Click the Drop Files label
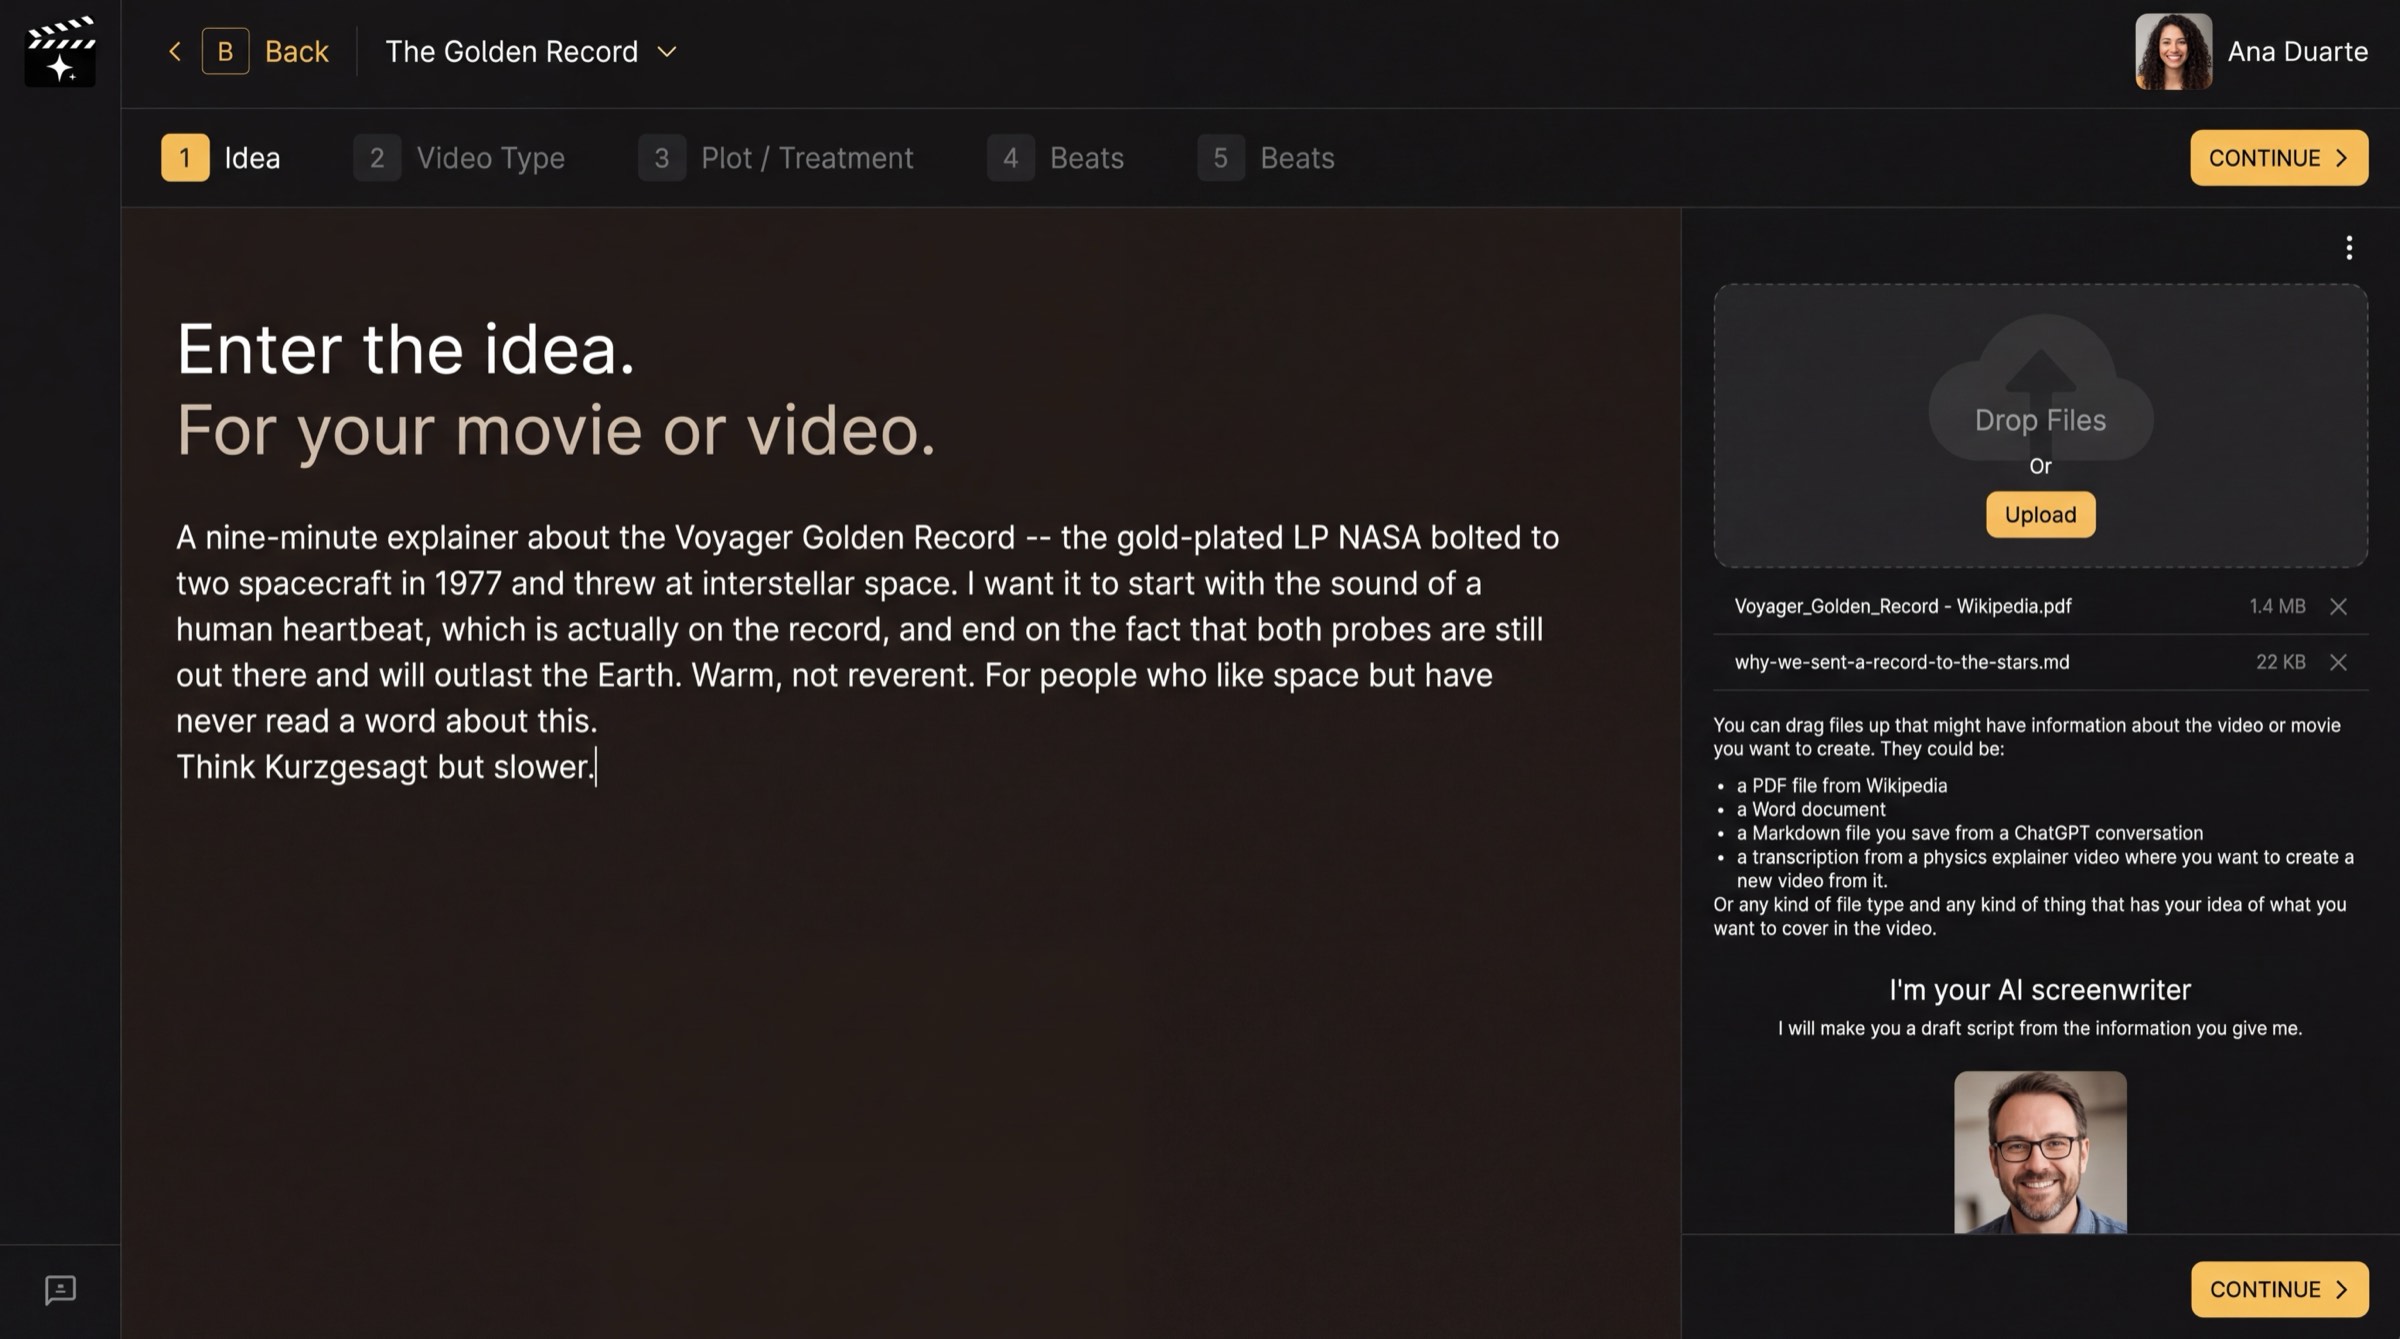2400x1339 pixels. point(2040,420)
